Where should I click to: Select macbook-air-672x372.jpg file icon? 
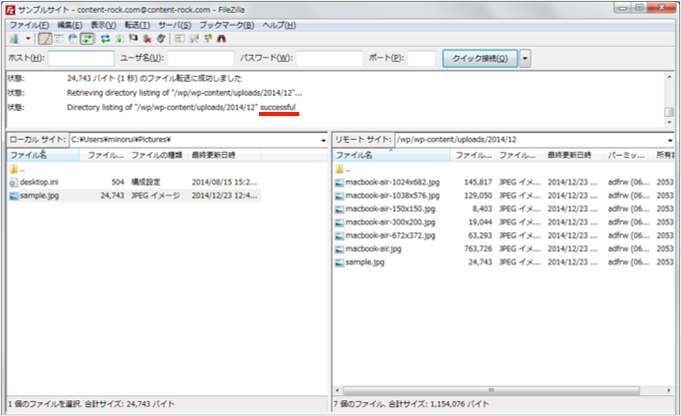click(340, 236)
